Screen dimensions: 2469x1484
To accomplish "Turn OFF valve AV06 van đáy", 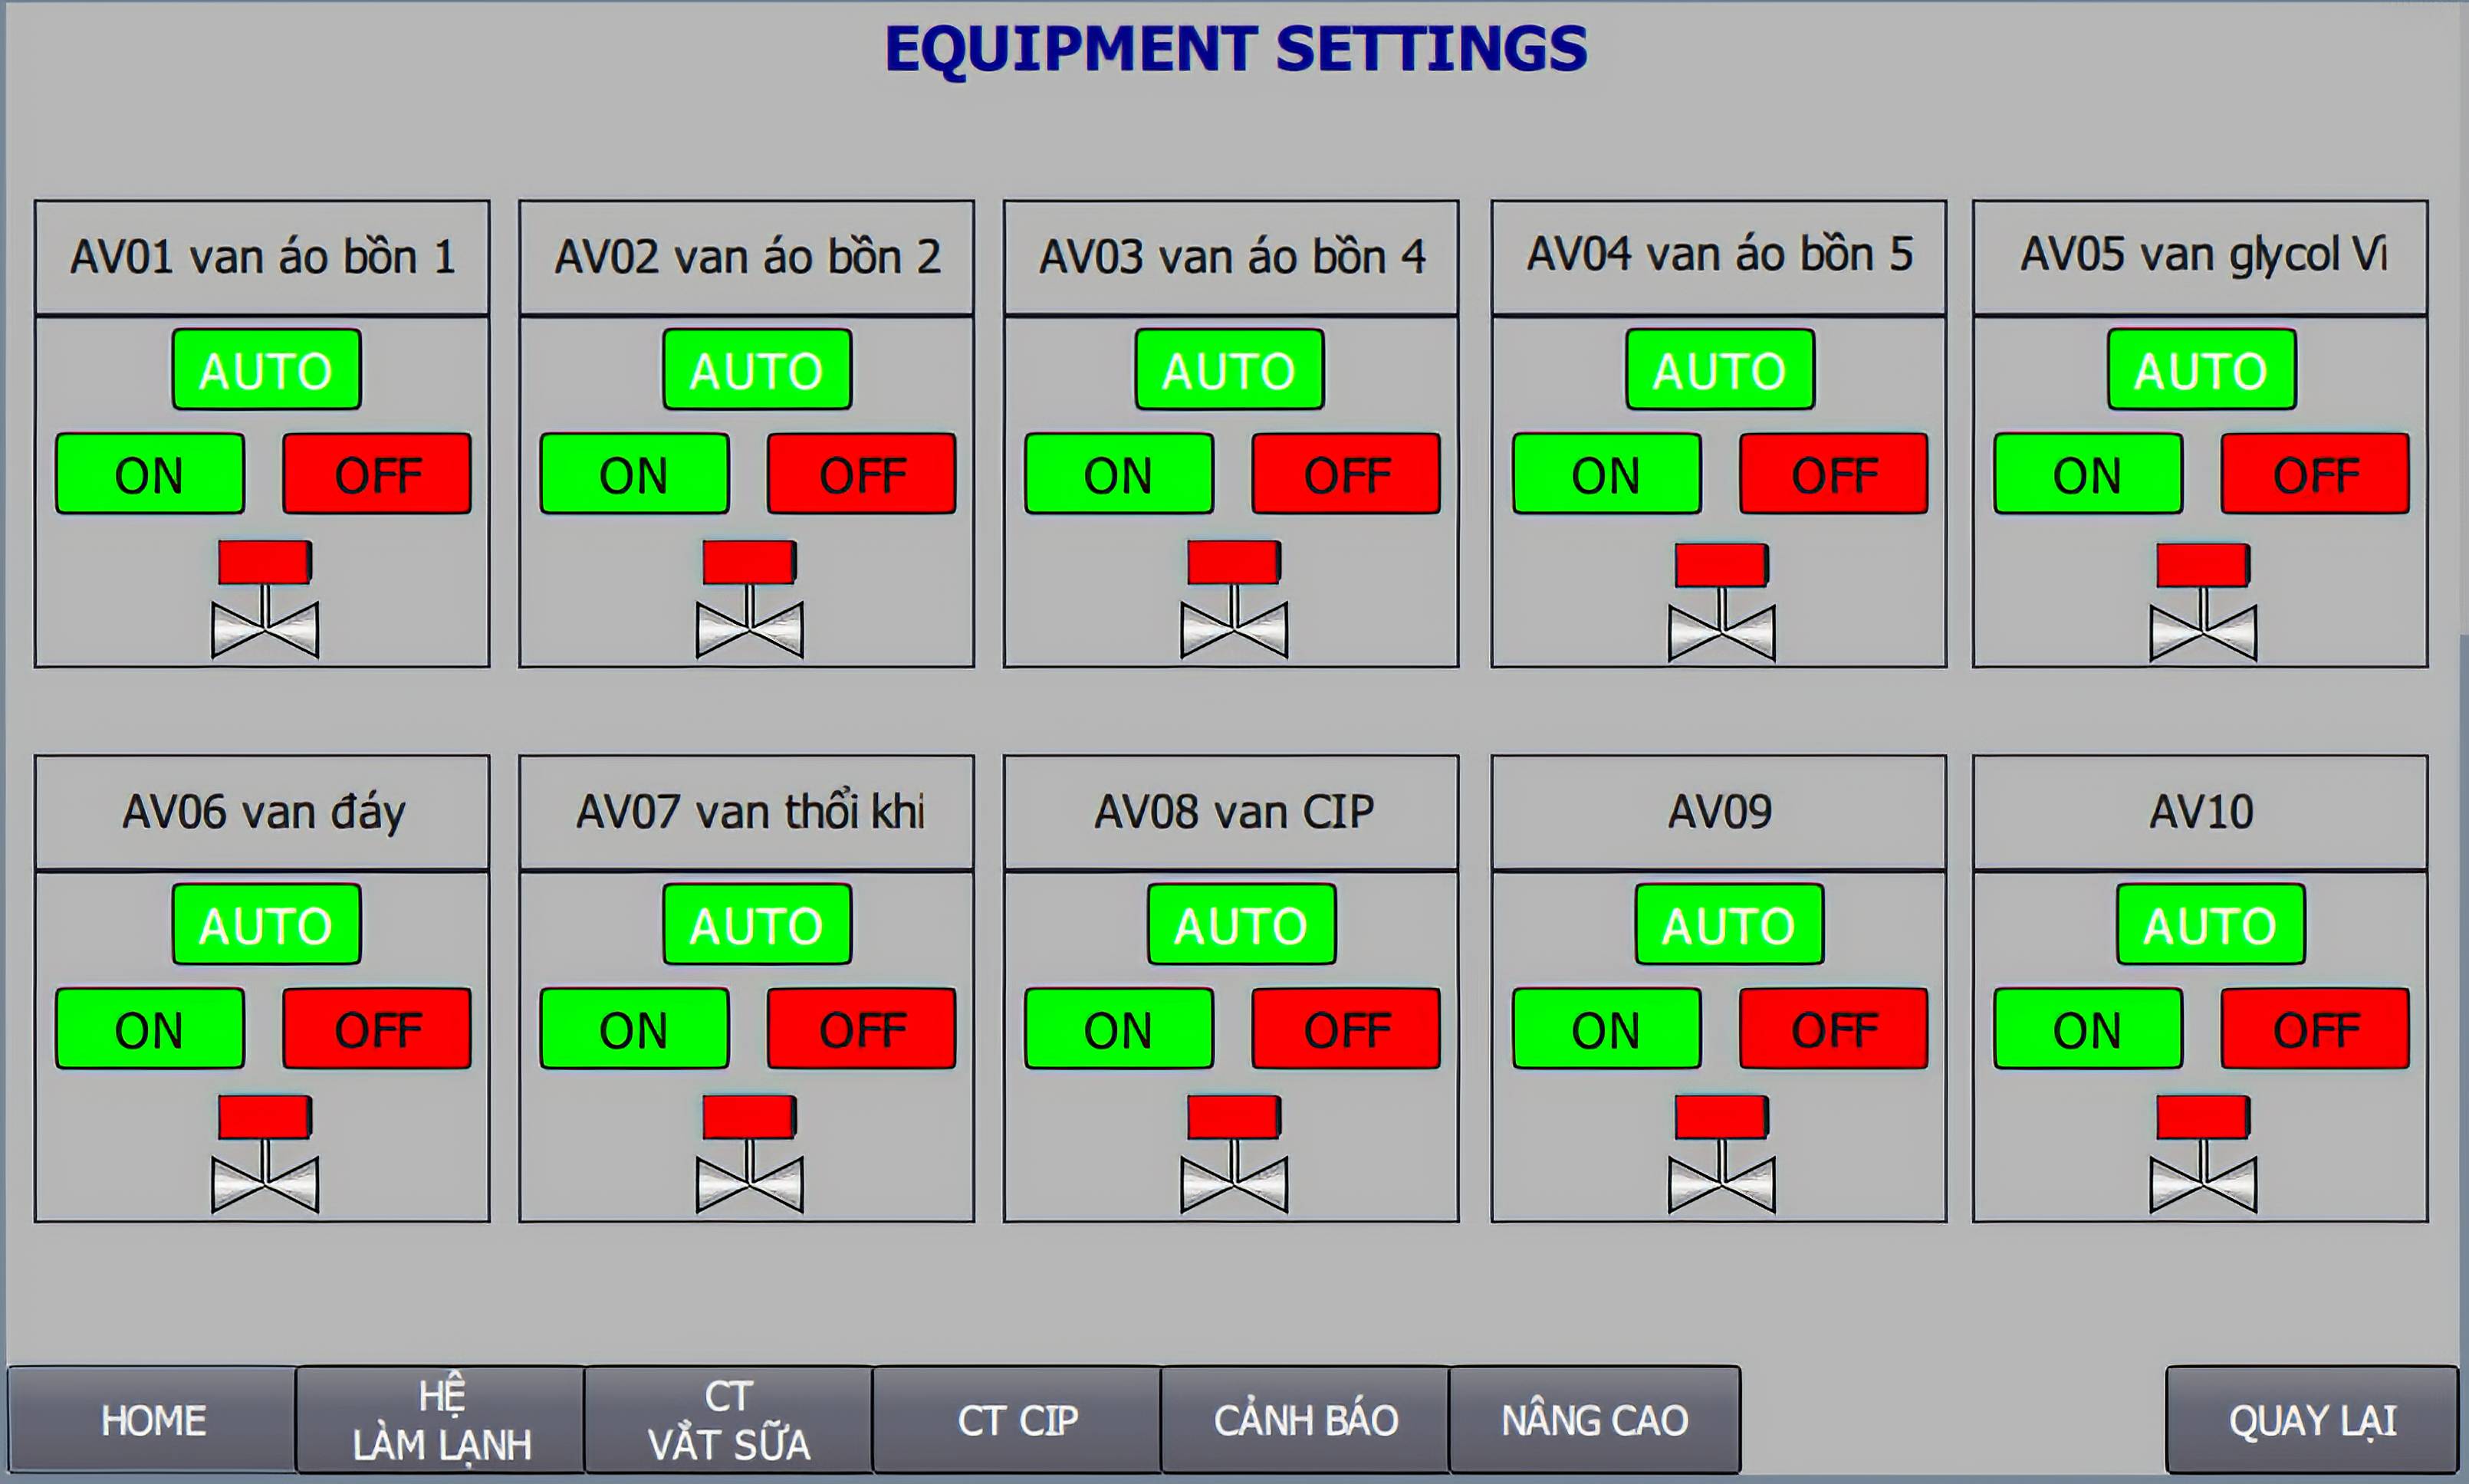I will [377, 1029].
